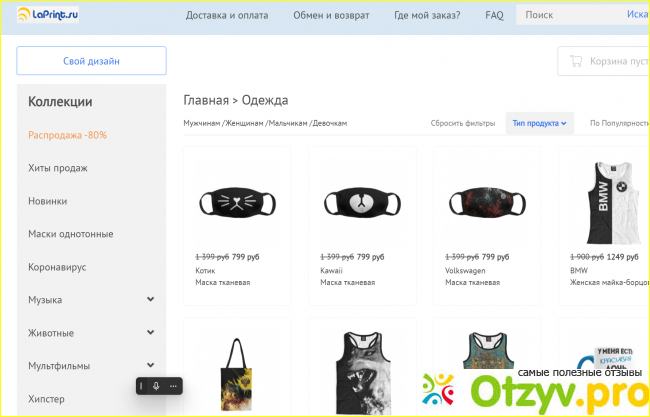Viewport: 650px width, 417px height.
Task: Click the shopping cart icon
Action: tap(575, 60)
